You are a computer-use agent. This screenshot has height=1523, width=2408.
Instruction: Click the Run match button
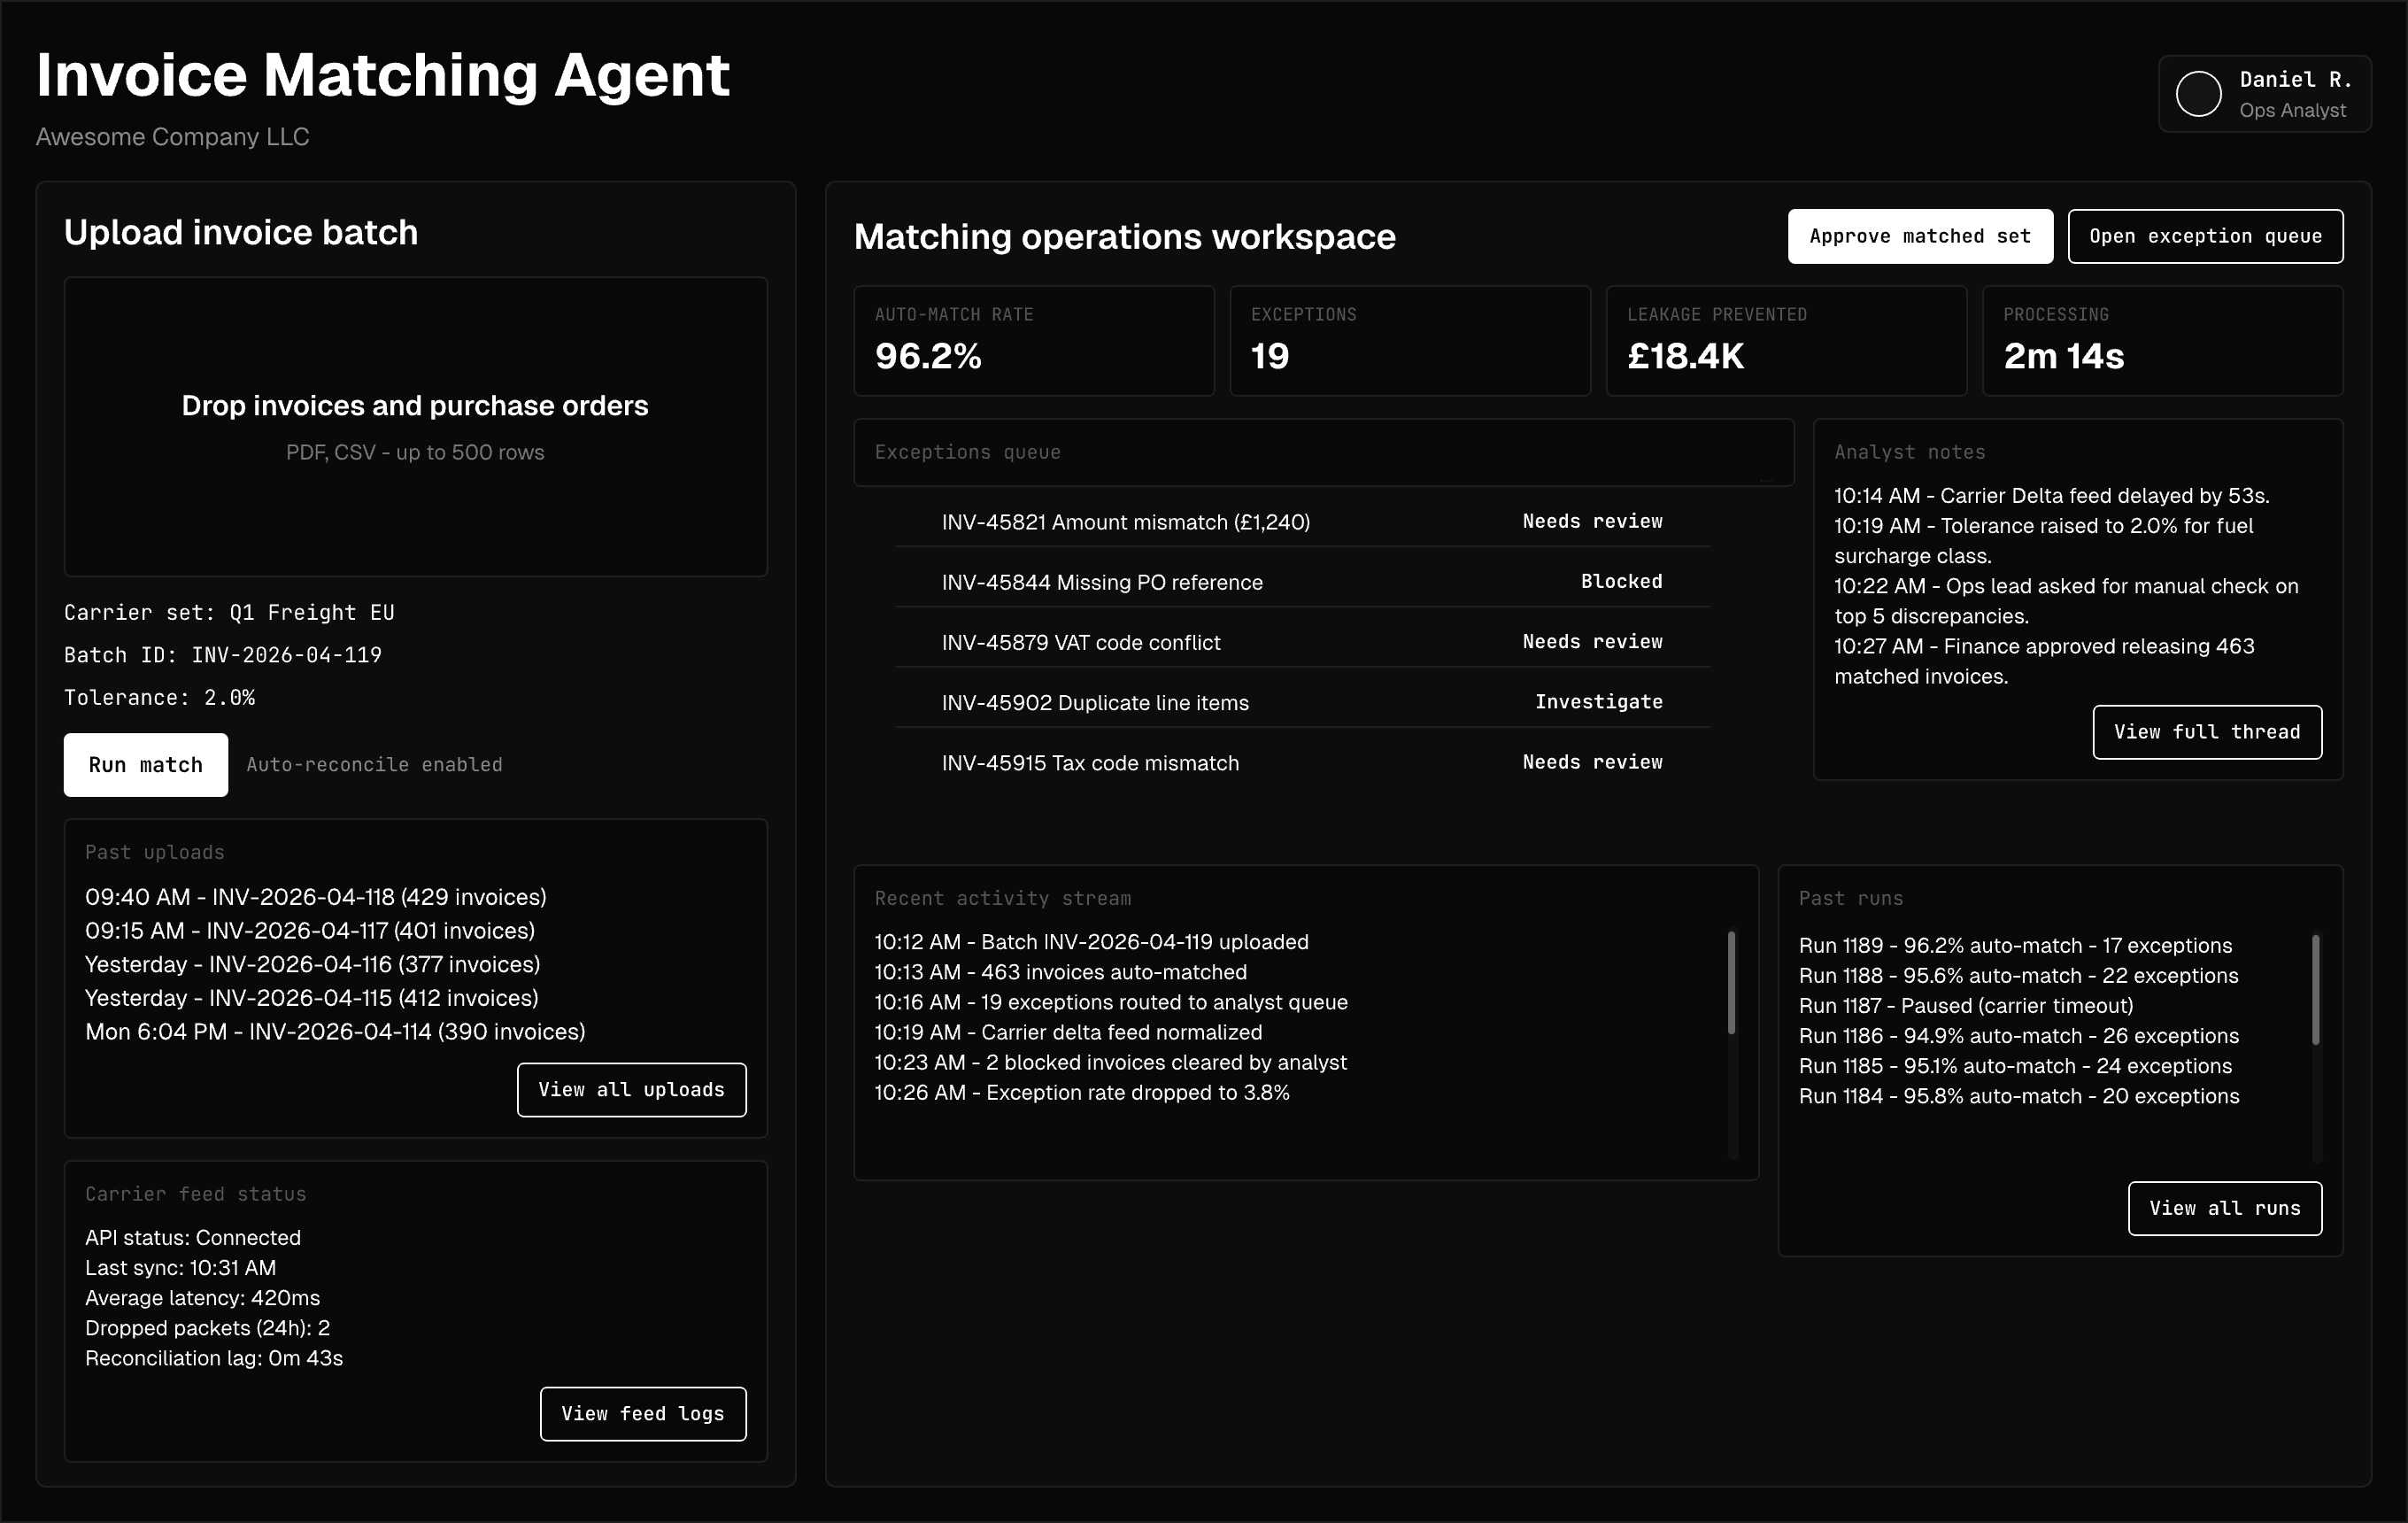tap(144, 765)
